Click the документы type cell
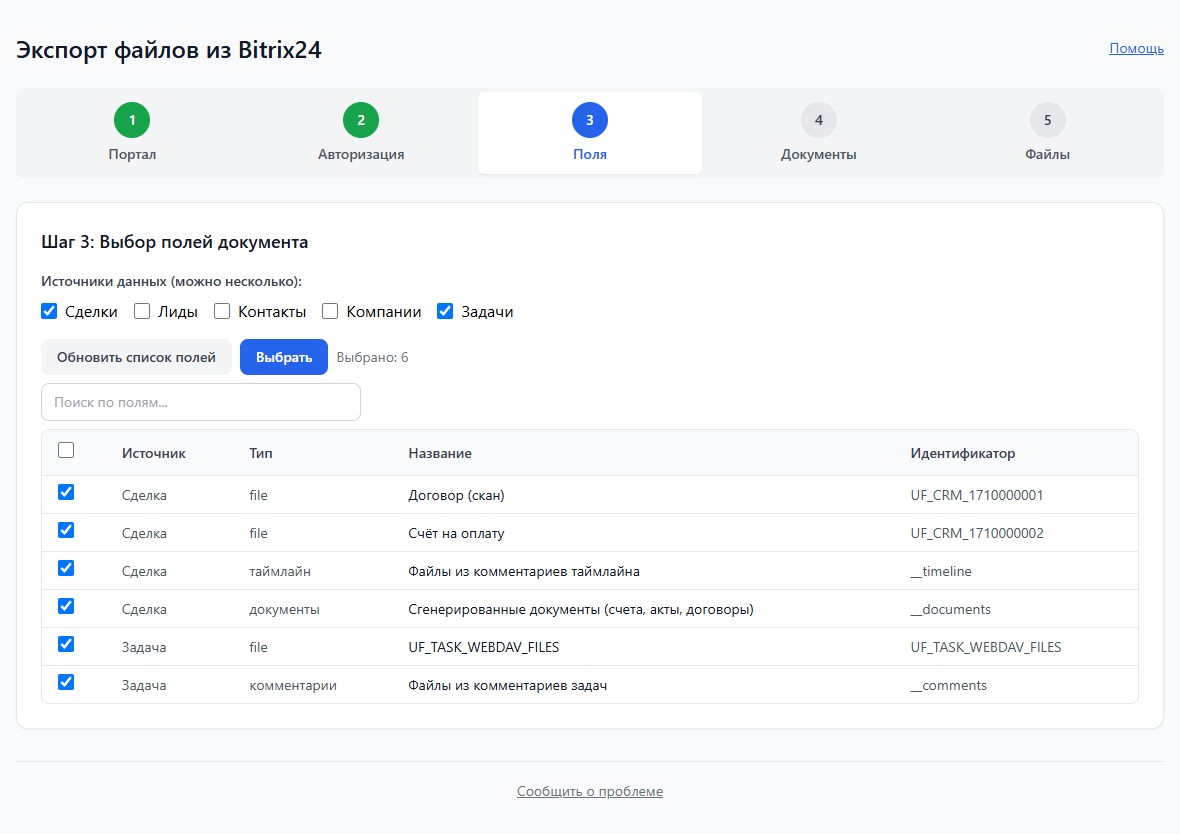The image size is (1180, 834). 284,609
